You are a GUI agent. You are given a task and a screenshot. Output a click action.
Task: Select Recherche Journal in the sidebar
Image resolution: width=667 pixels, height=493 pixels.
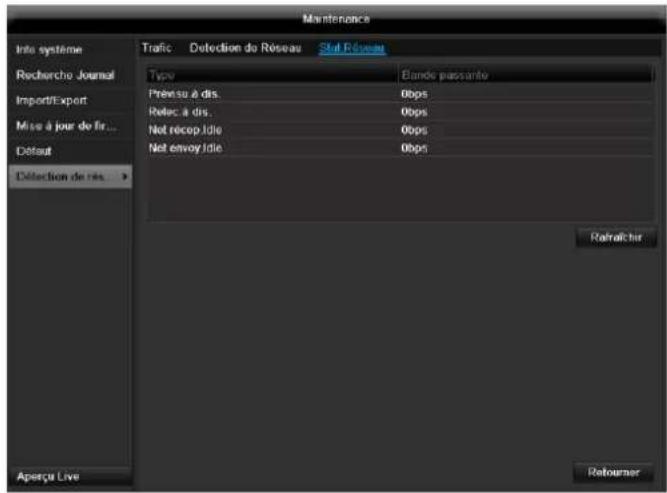[58, 75]
